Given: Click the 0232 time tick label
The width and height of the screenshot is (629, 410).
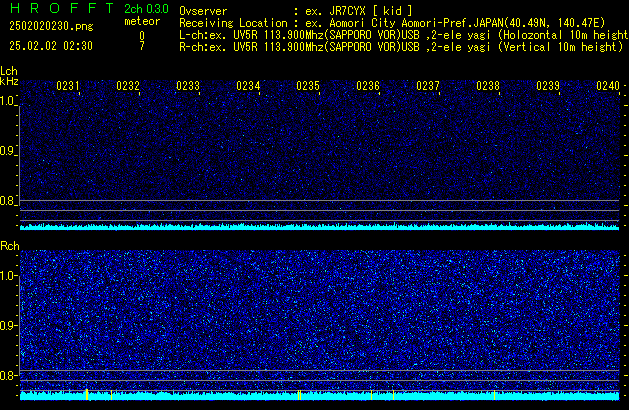Looking at the screenshot, I should (x=128, y=86).
